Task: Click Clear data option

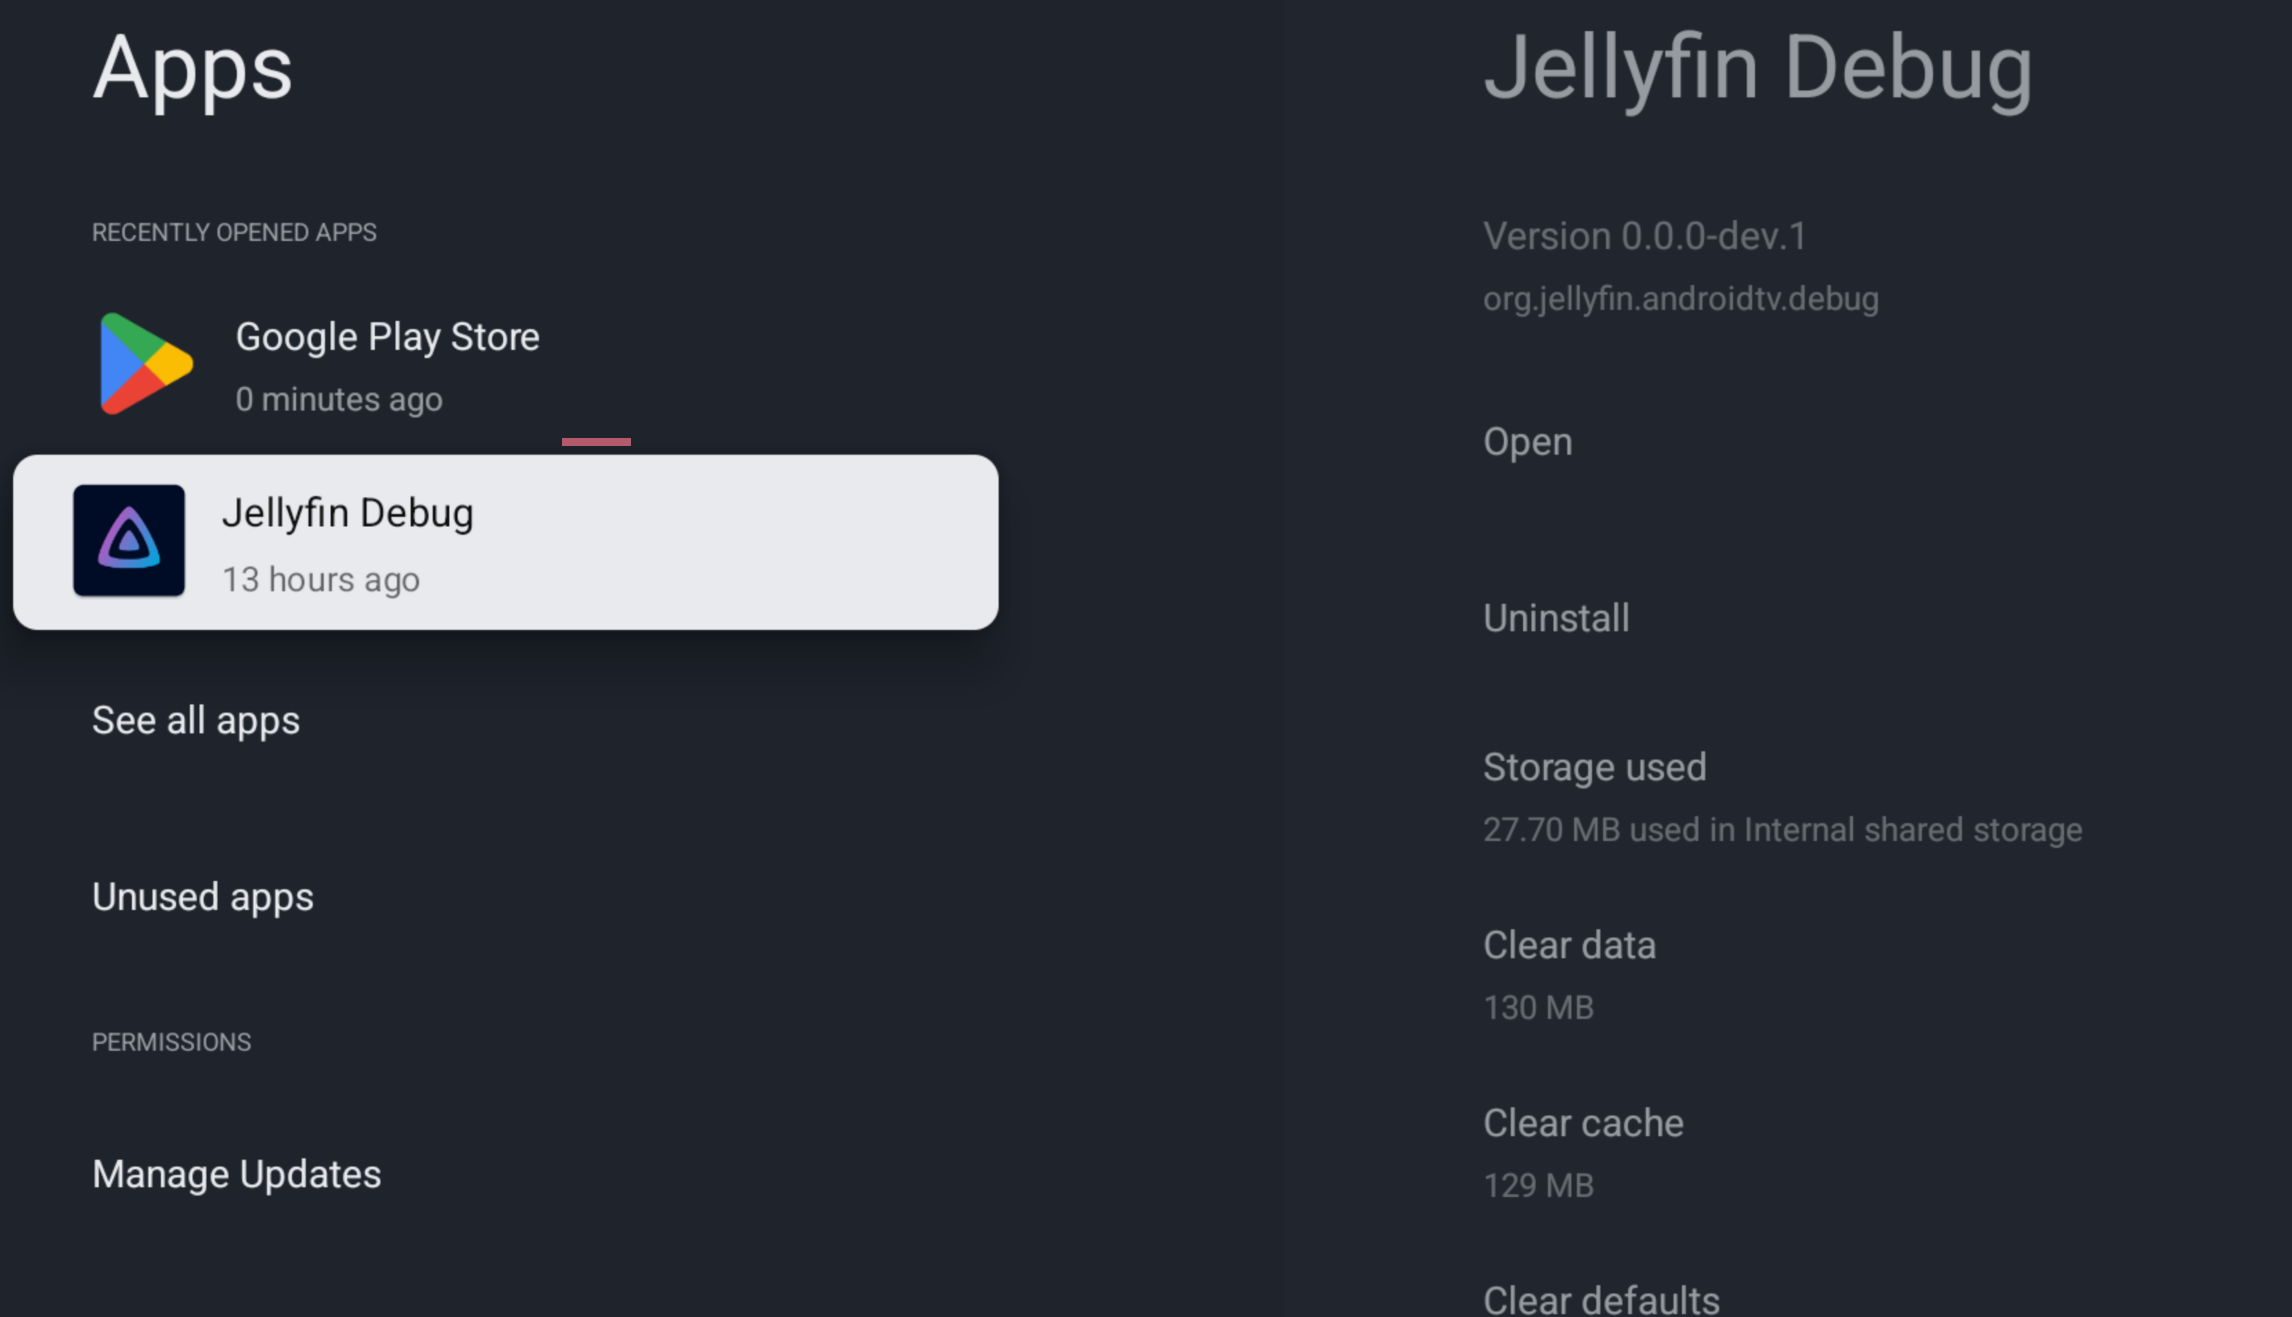Action: [x=1569, y=946]
